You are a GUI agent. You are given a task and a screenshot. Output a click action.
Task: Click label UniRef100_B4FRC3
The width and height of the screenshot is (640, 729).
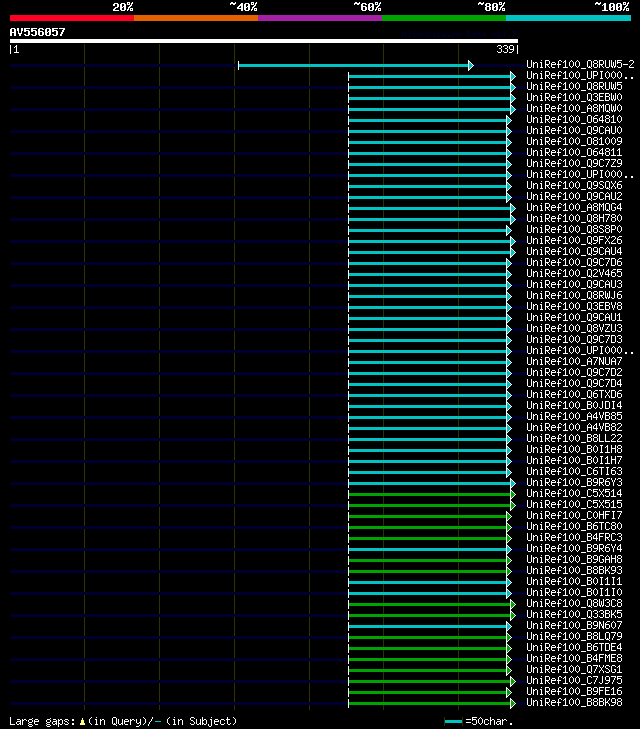(x=574, y=537)
